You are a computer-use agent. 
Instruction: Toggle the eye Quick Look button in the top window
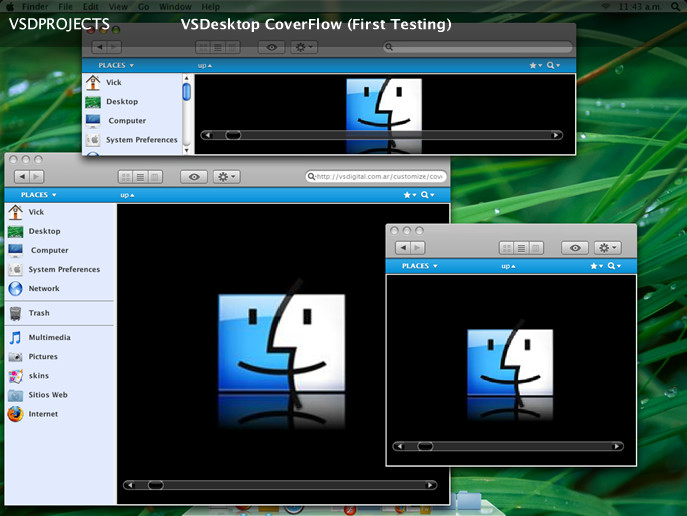[272, 47]
